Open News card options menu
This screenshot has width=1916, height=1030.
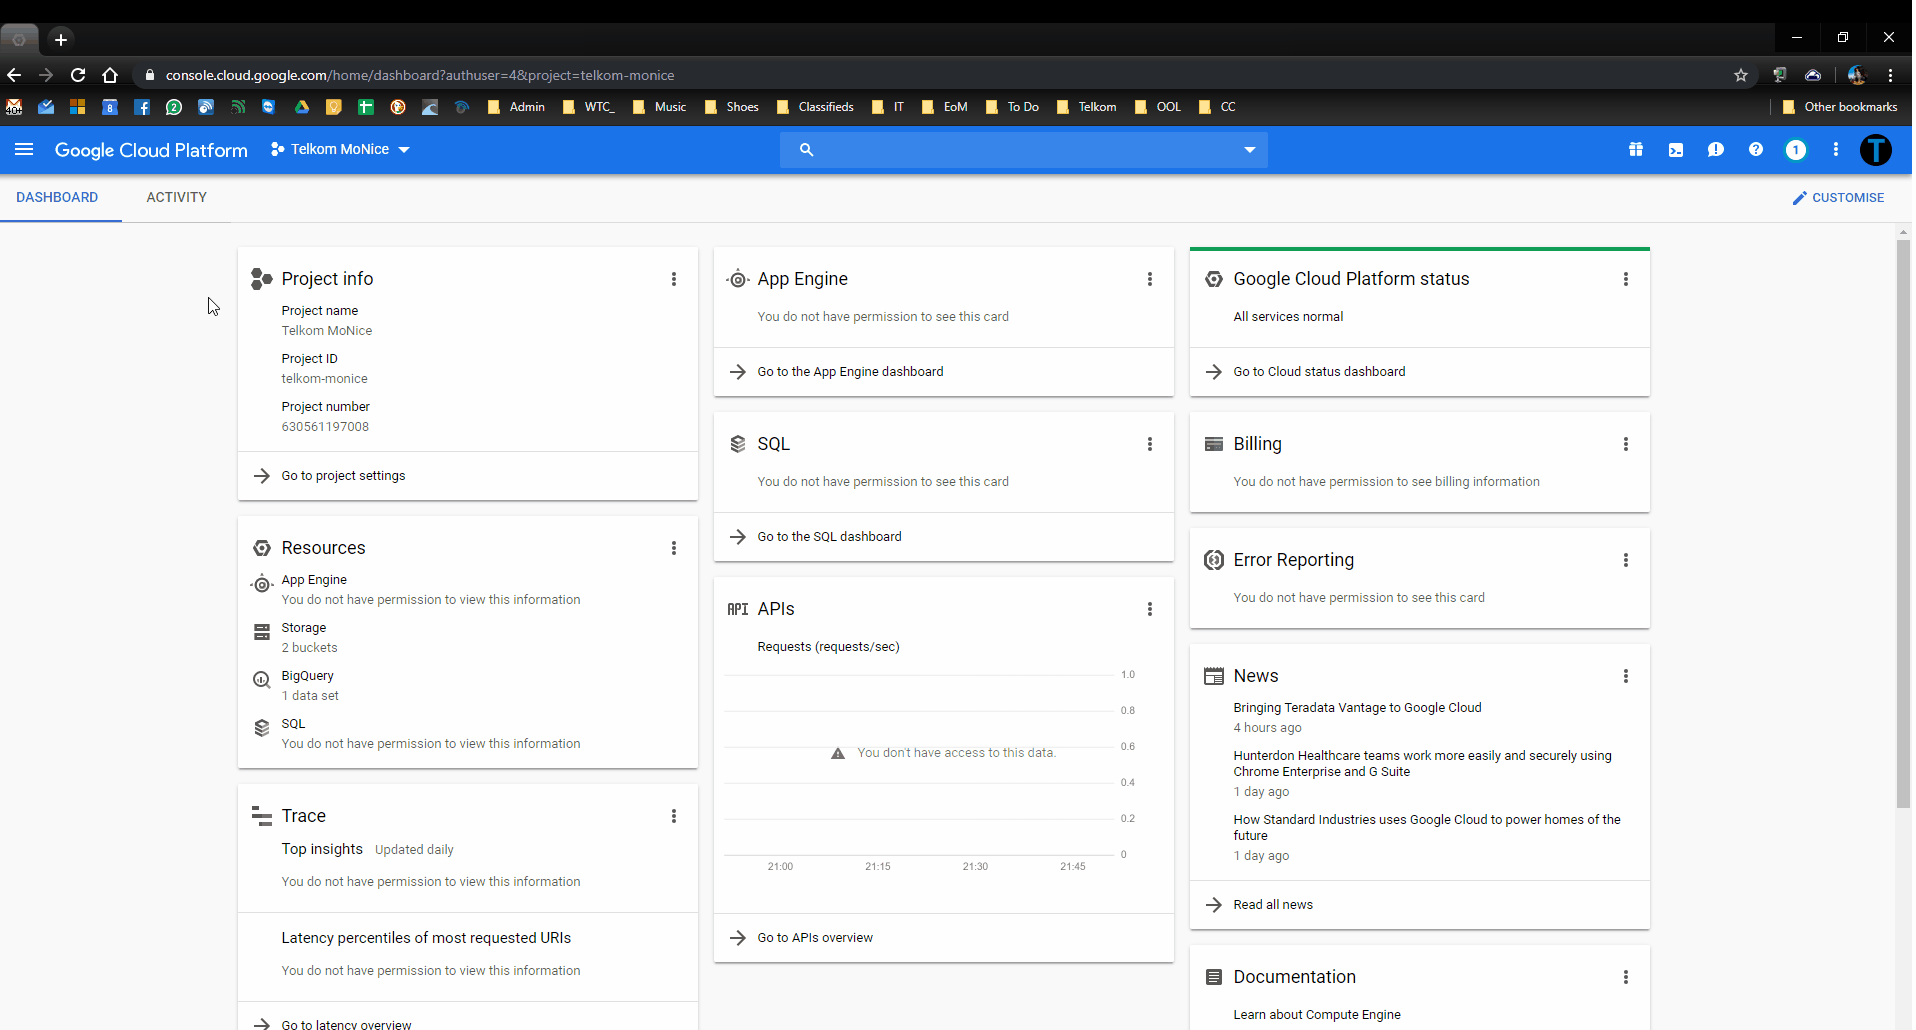point(1626,676)
